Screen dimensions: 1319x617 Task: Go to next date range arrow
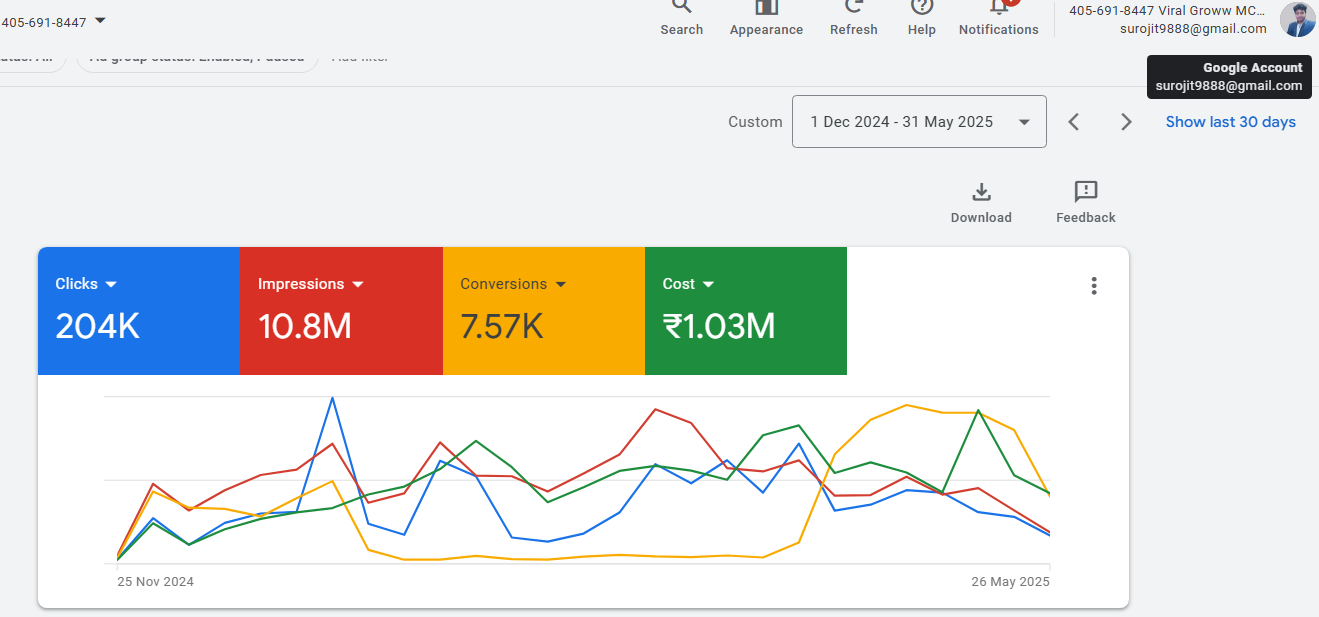[x=1126, y=122]
